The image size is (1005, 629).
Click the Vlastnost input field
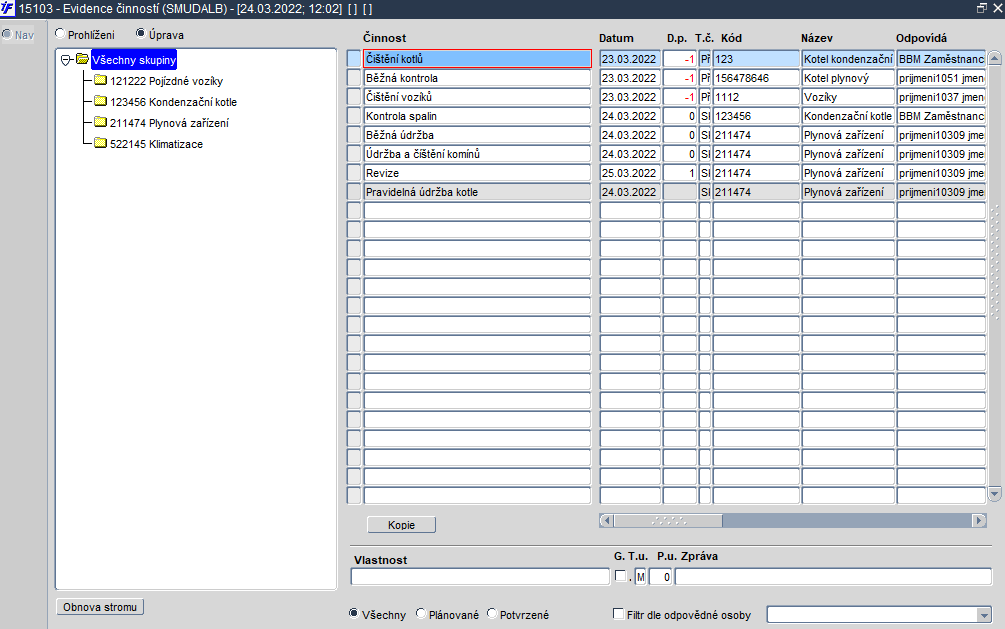tap(480, 576)
